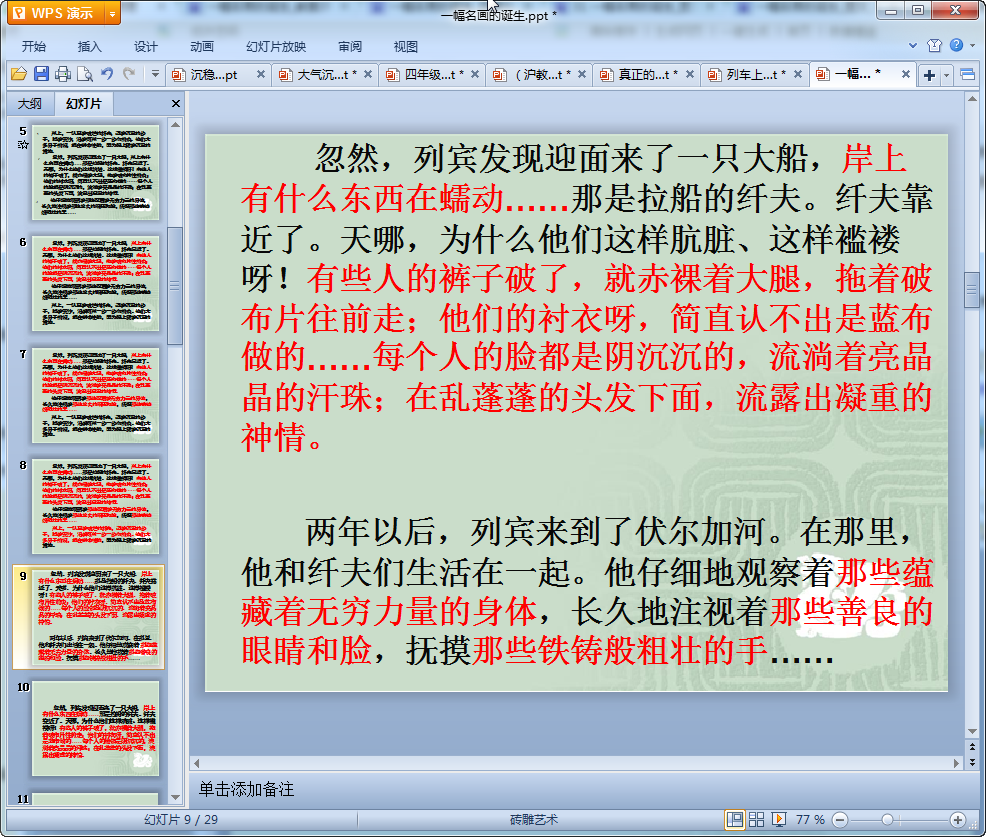The width and height of the screenshot is (986, 837).
Task: Click the window arrangement icon beside tab bar
Action: (x=968, y=75)
